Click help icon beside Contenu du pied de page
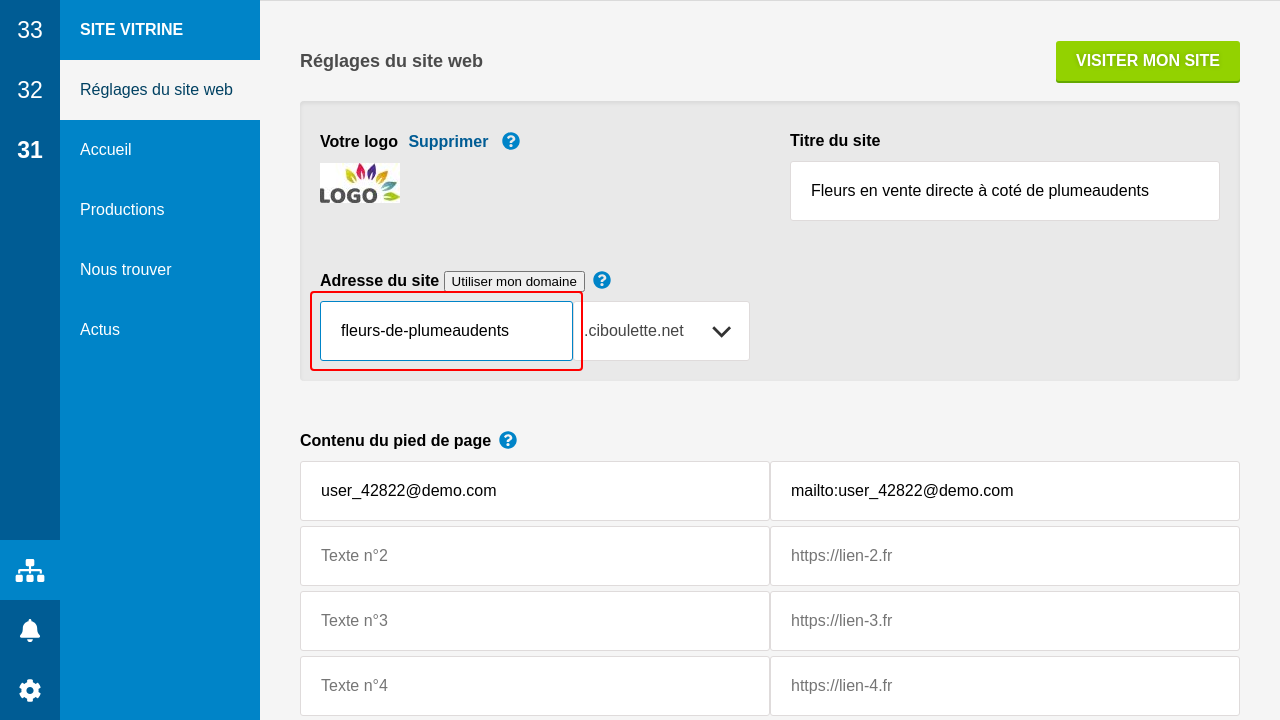The height and width of the screenshot is (720, 1280). [508, 440]
